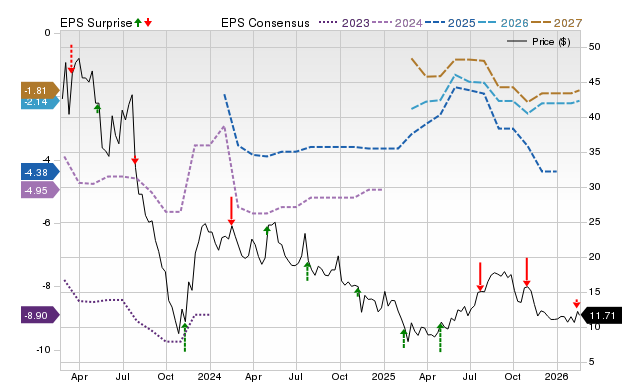
Task: Click the 40 label on the price axis
Action: (x=594, y=117)
